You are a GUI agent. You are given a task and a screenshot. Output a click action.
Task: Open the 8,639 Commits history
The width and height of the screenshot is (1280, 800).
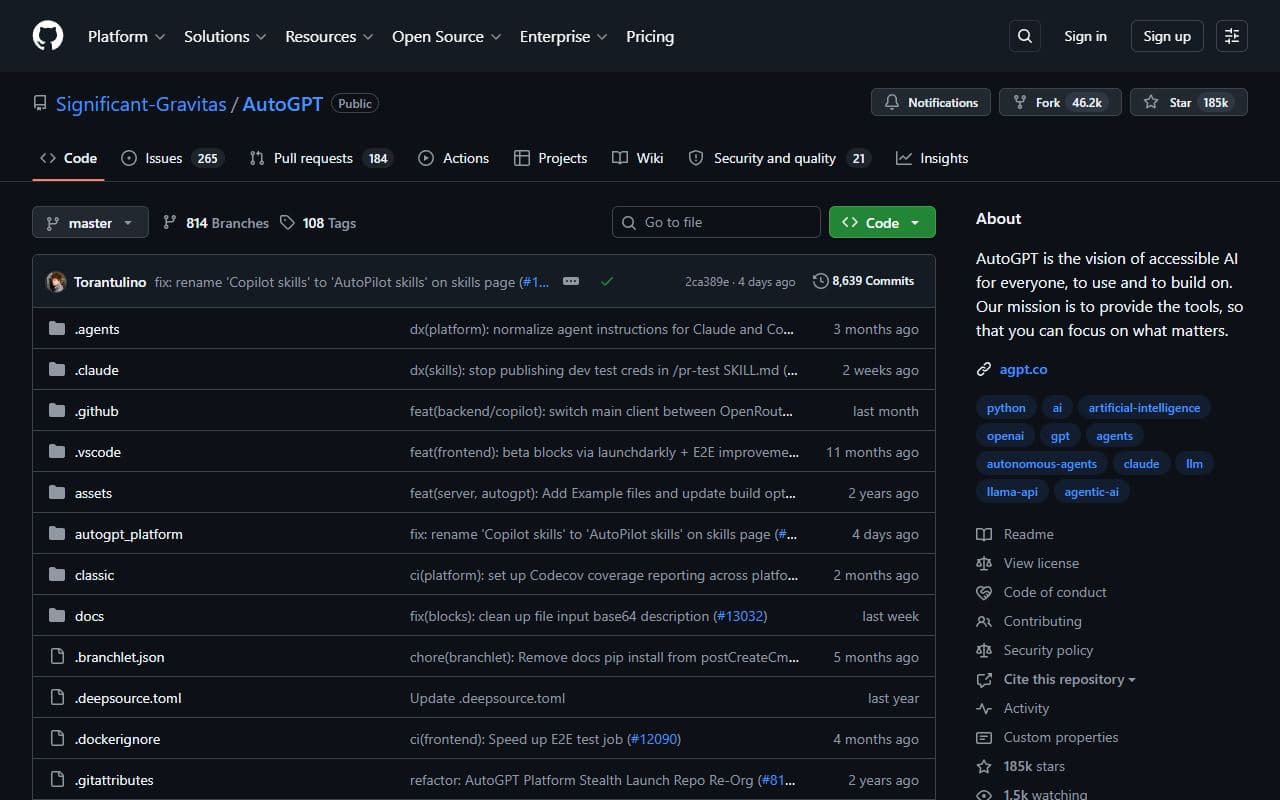[x=864, y=281]
